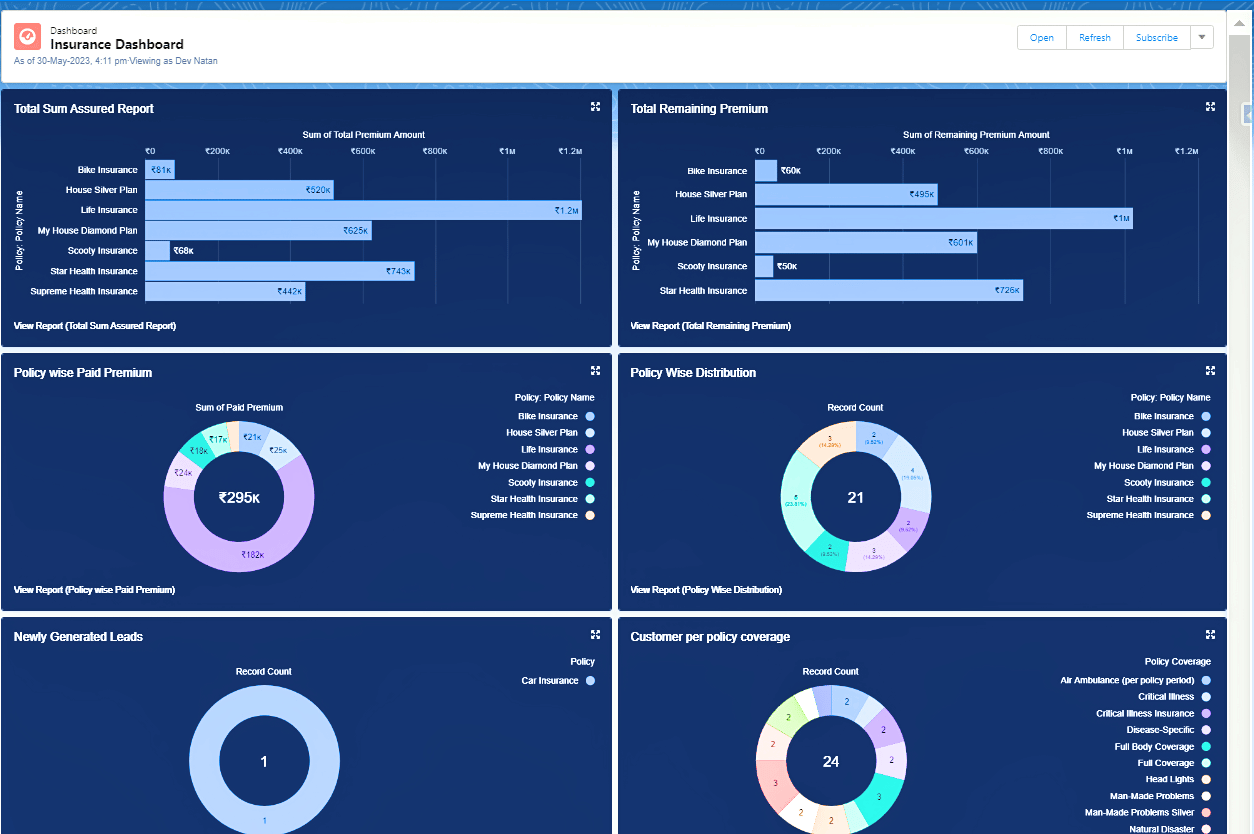Expand the Policy Wise Distribution widget
This screenshot has height=834, width=1254.
(x=1210, y=370)
